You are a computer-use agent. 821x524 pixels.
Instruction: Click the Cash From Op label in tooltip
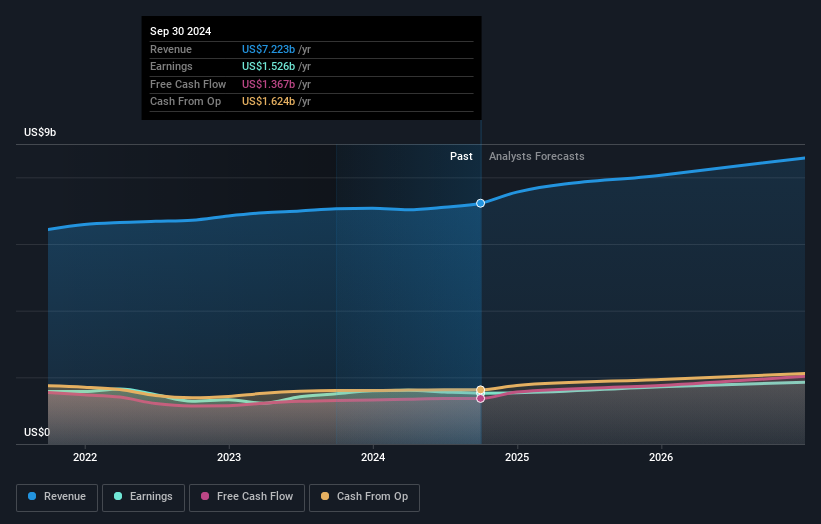185,102
